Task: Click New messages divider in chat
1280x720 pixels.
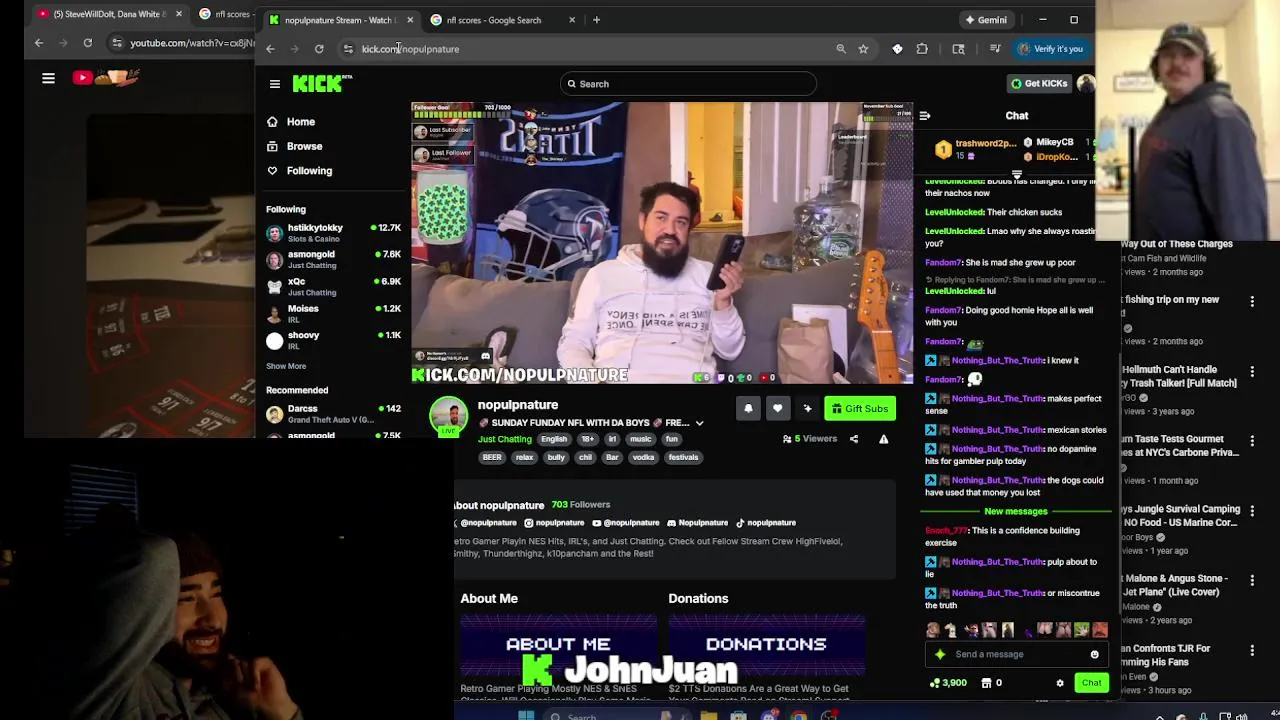Action: click(x=1016, y=511)
